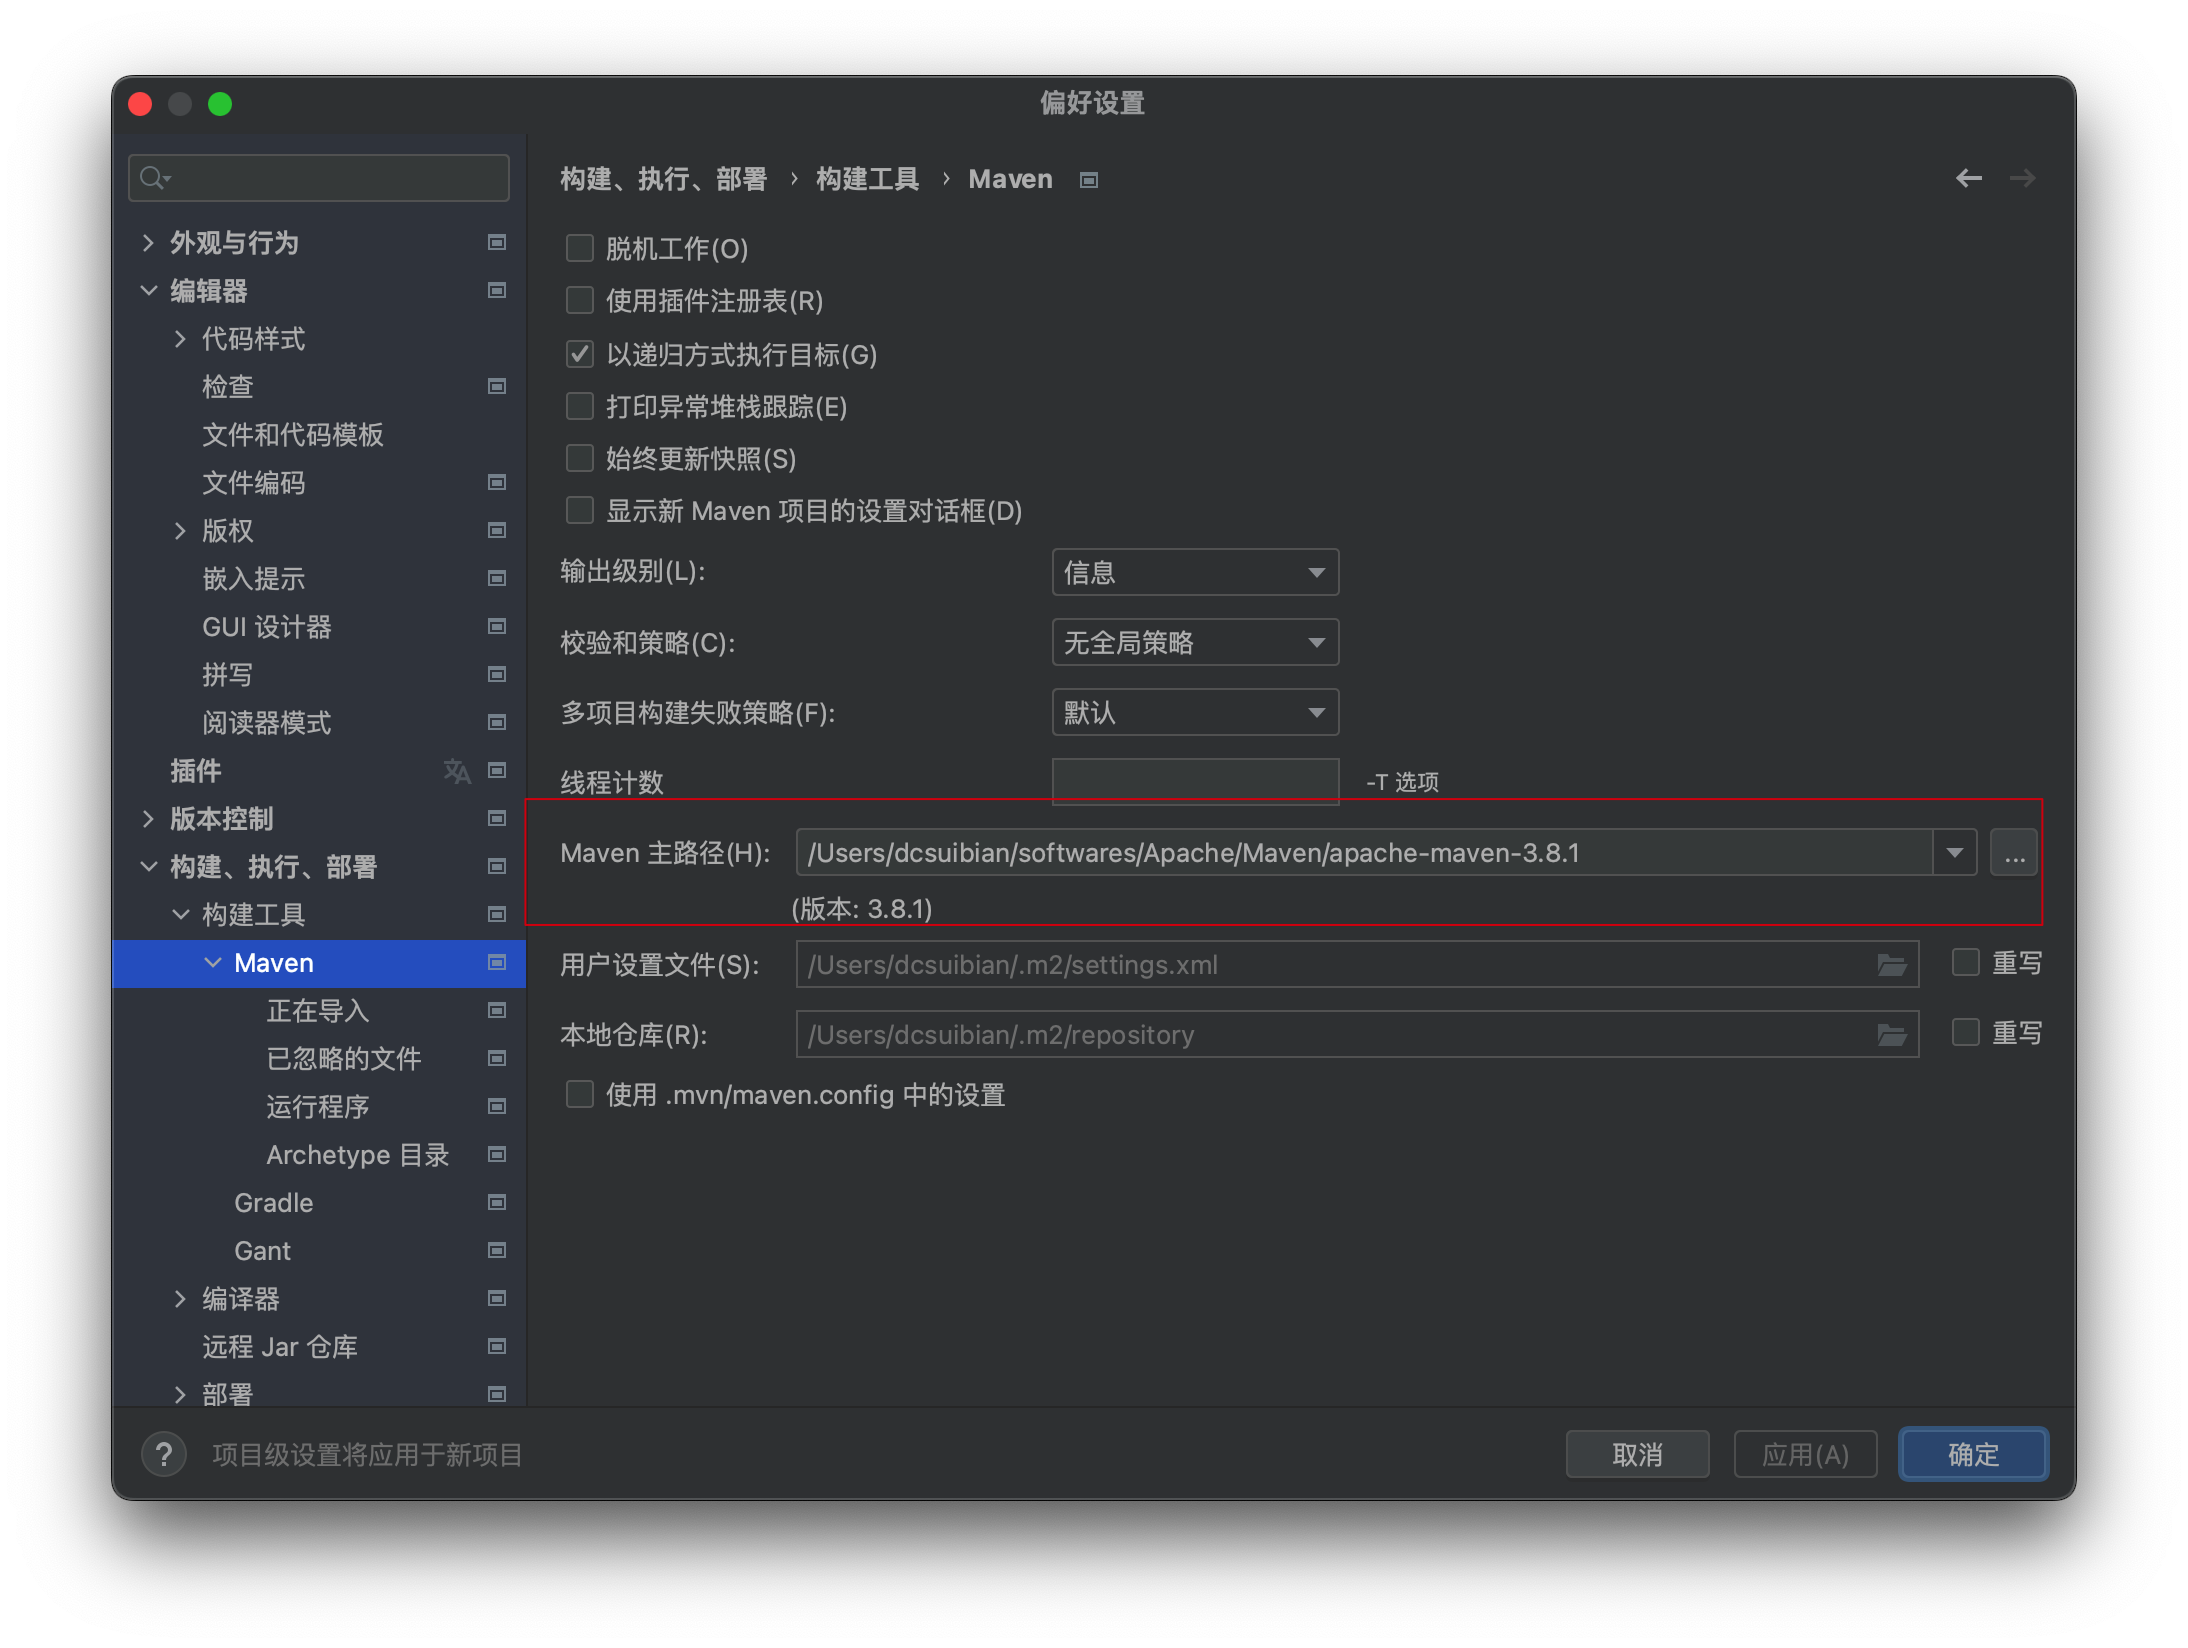
Task: Click 取消 button
Action: pyautogui.click(x=1637, y=1454)
